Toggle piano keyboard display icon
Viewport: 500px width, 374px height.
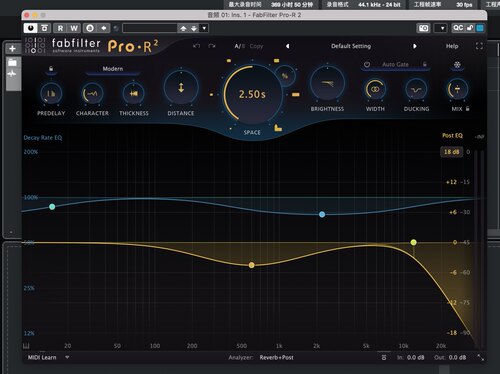(x=26, y=346)
